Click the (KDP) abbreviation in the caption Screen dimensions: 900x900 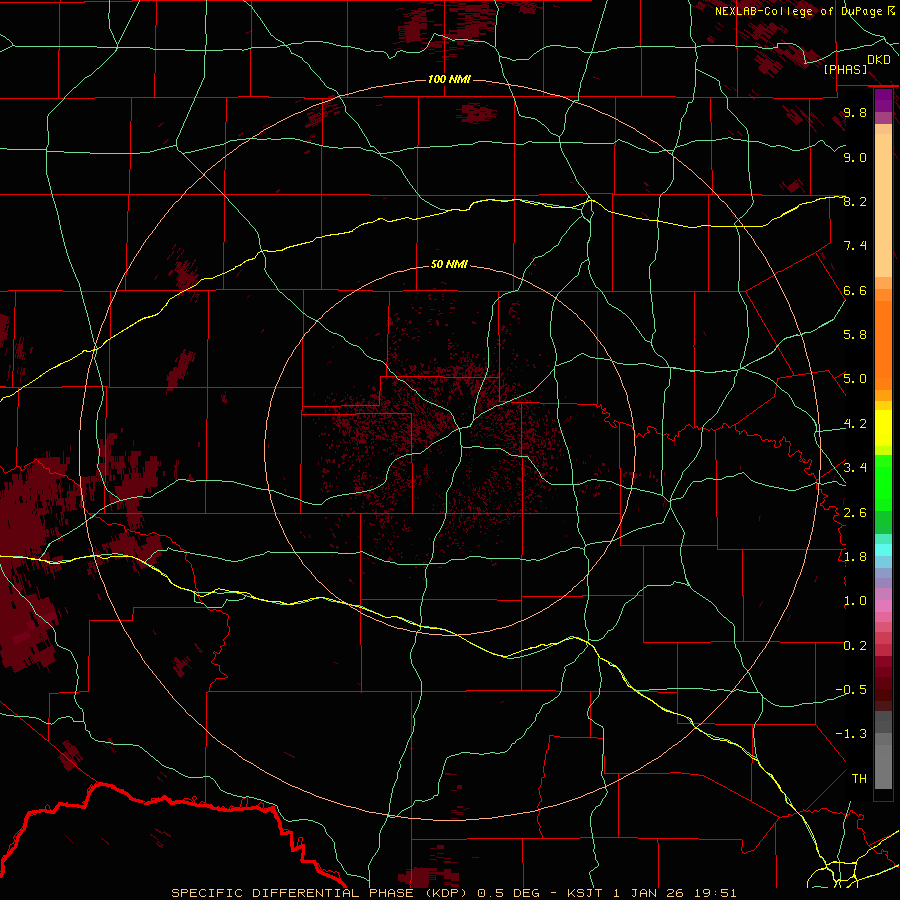[447, 893]
